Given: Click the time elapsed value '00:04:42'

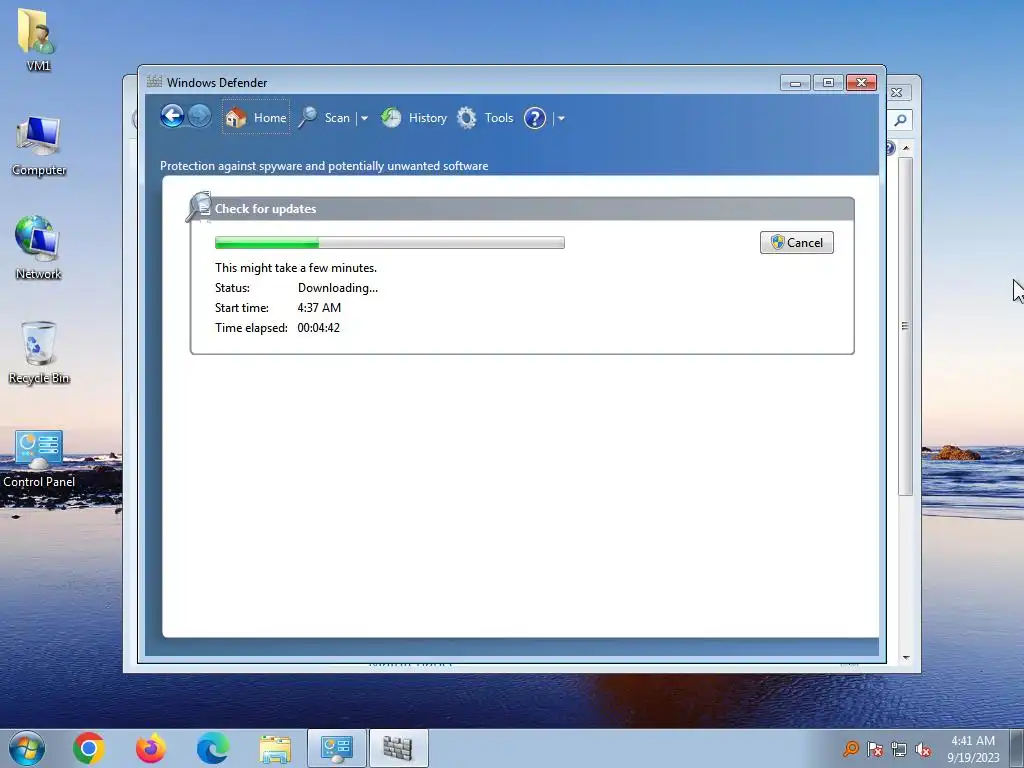Looking at the screenshot, I should point(319,328).
